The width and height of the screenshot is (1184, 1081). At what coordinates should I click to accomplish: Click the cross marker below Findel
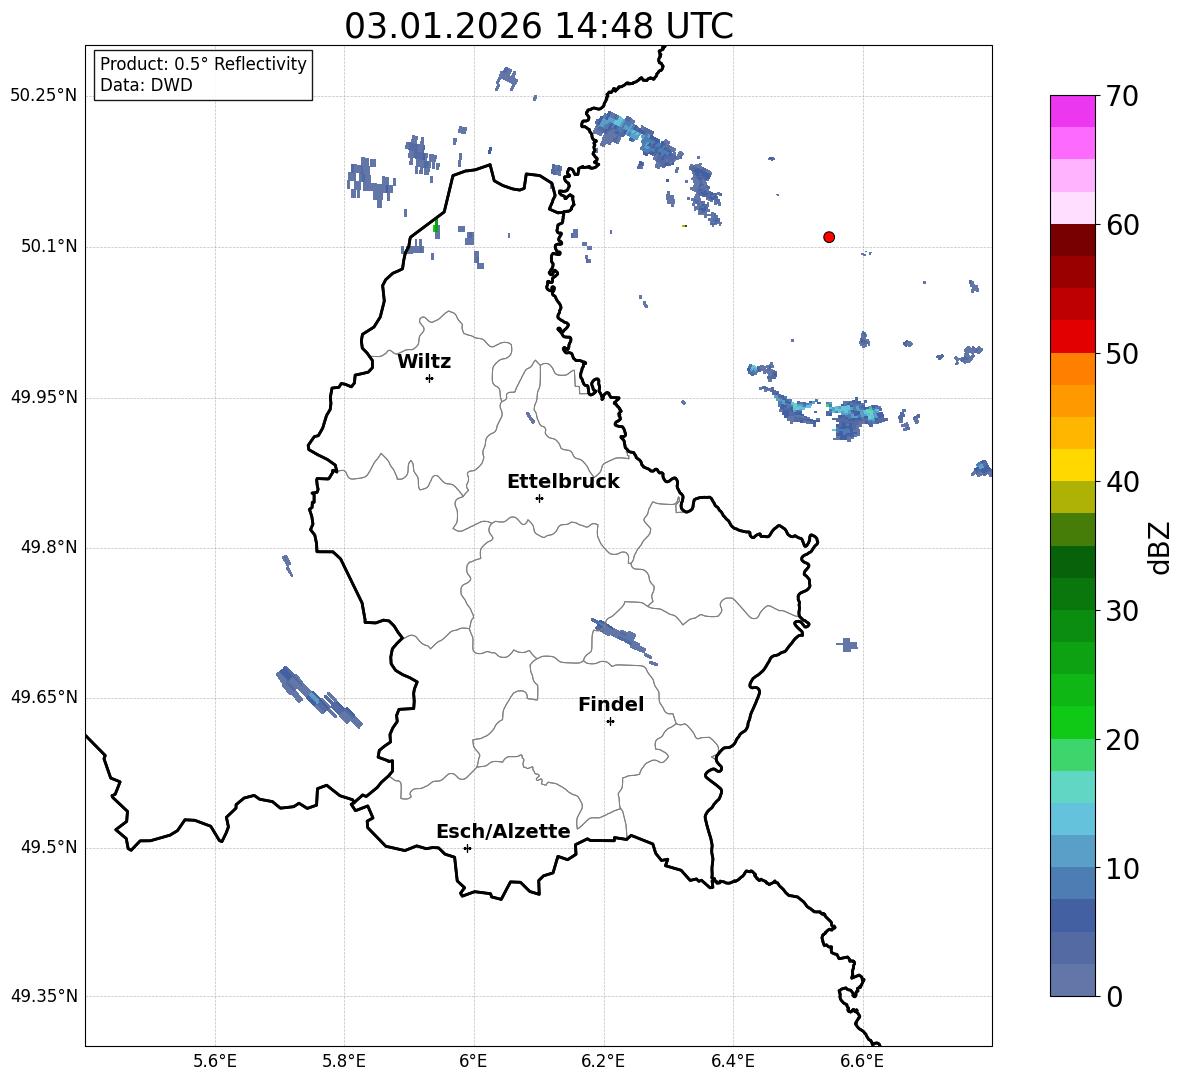[610, 722]
